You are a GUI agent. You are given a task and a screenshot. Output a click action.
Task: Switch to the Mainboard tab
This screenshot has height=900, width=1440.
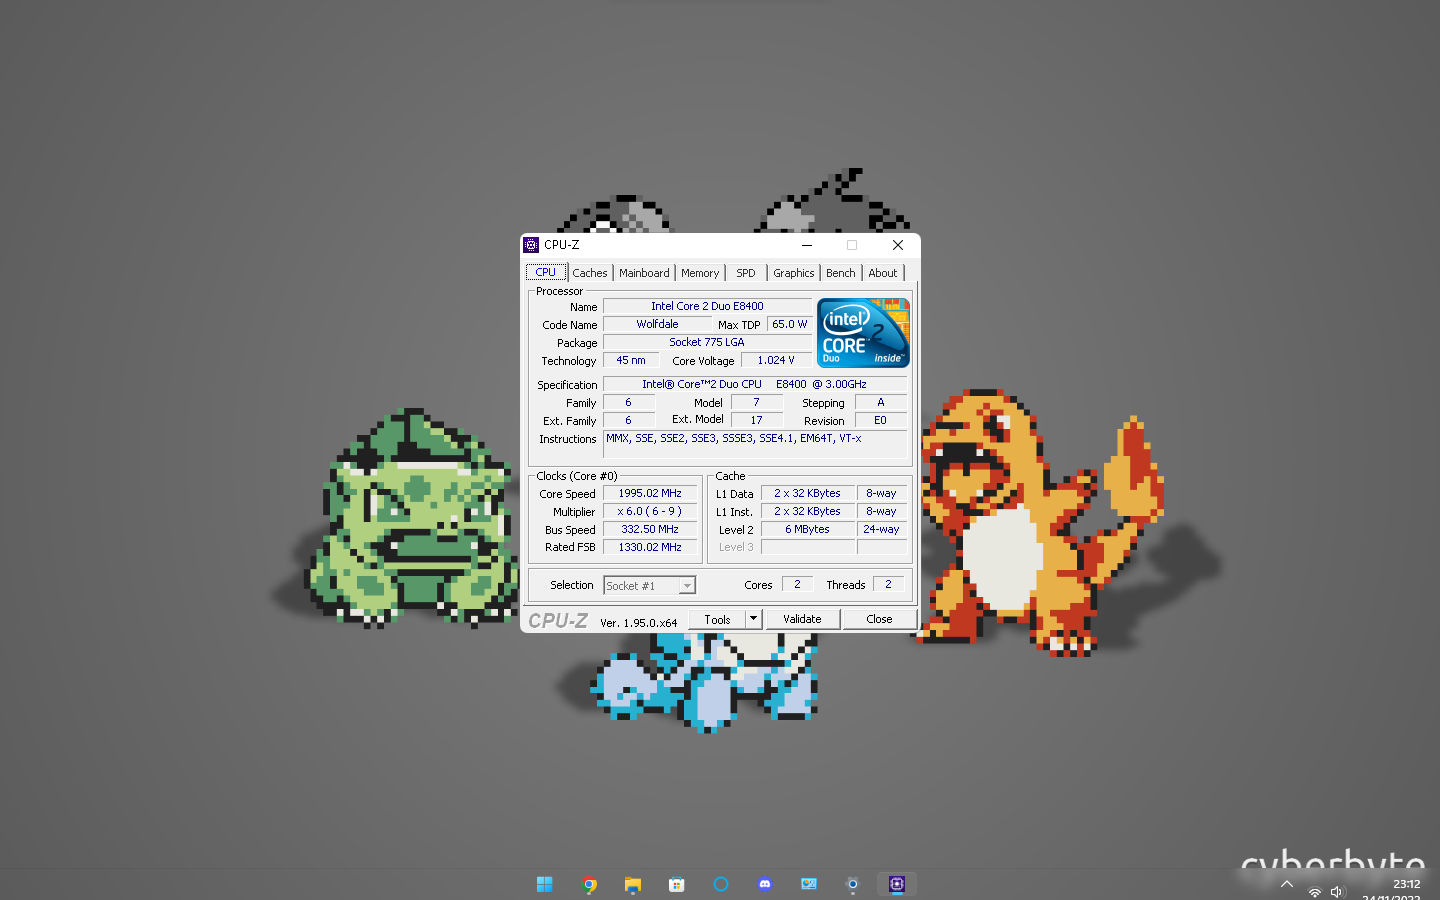pyautogui.click(x=644, y=273)
